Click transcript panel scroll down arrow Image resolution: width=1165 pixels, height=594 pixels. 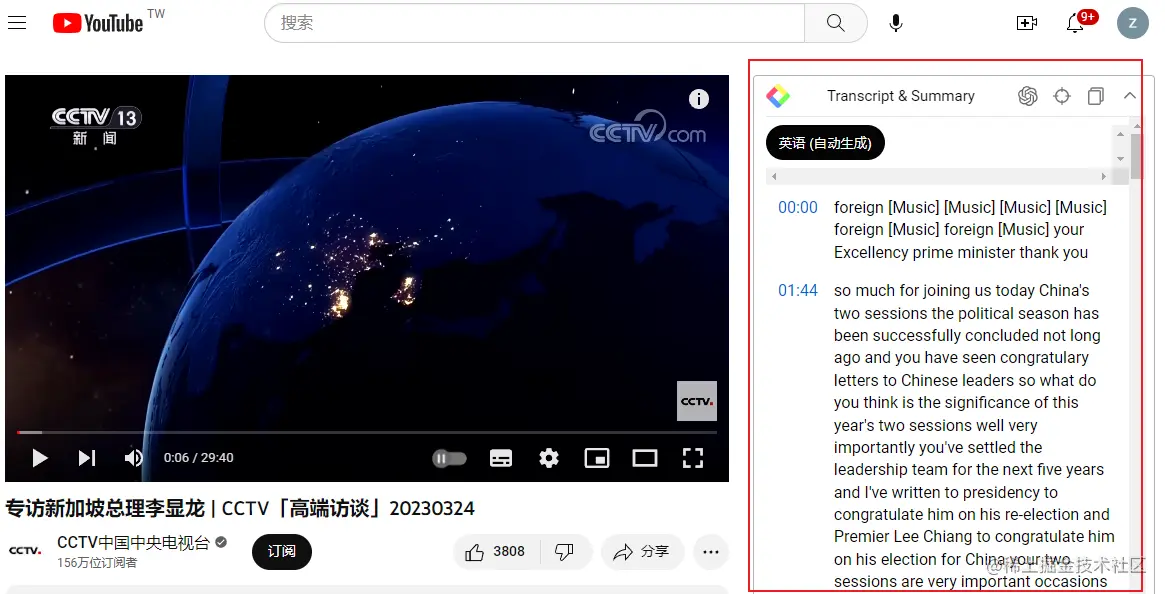(1120, 158)
